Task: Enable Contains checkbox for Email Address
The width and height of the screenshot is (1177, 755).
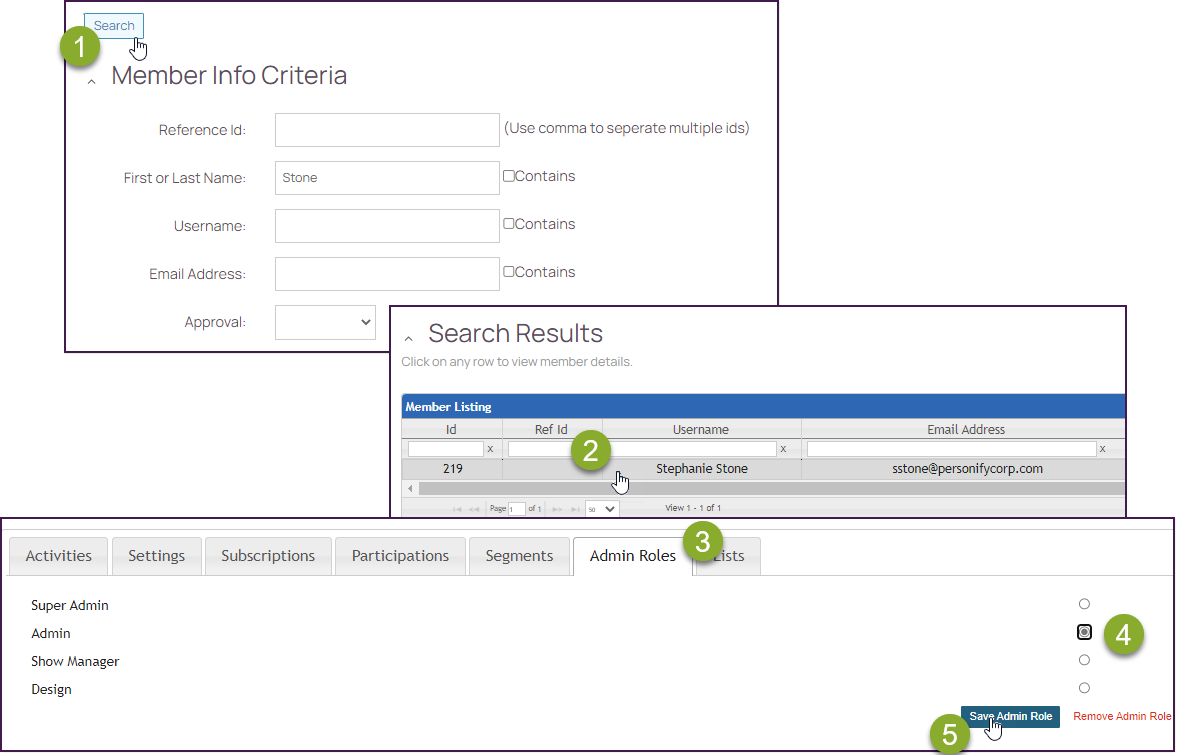Action: (x=509, y=272)
